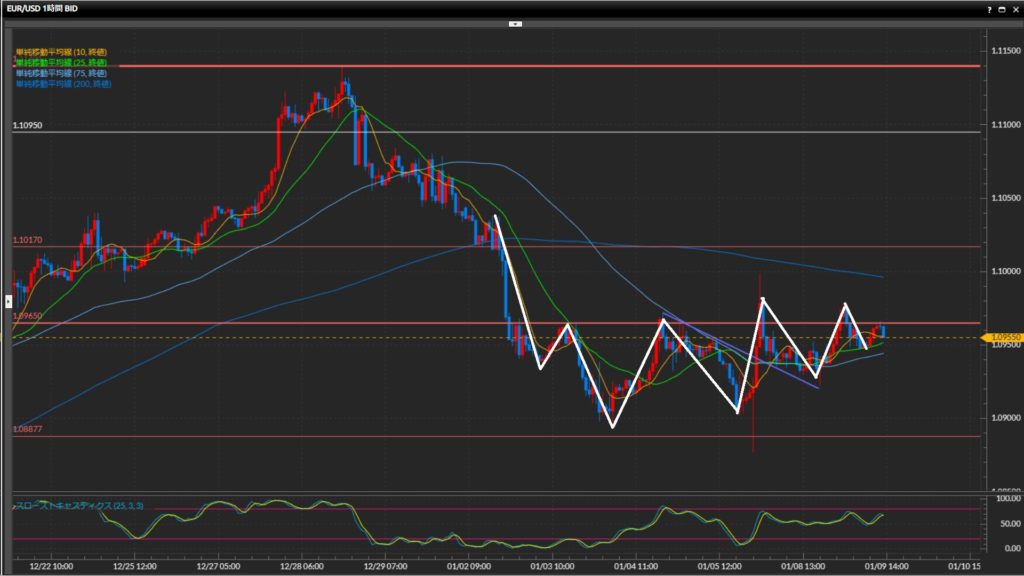Image resolution: width=1024 pixels, height=576 pixels.
Task: Click the slow stochastics indicator label
Action: tap(78, 506)
